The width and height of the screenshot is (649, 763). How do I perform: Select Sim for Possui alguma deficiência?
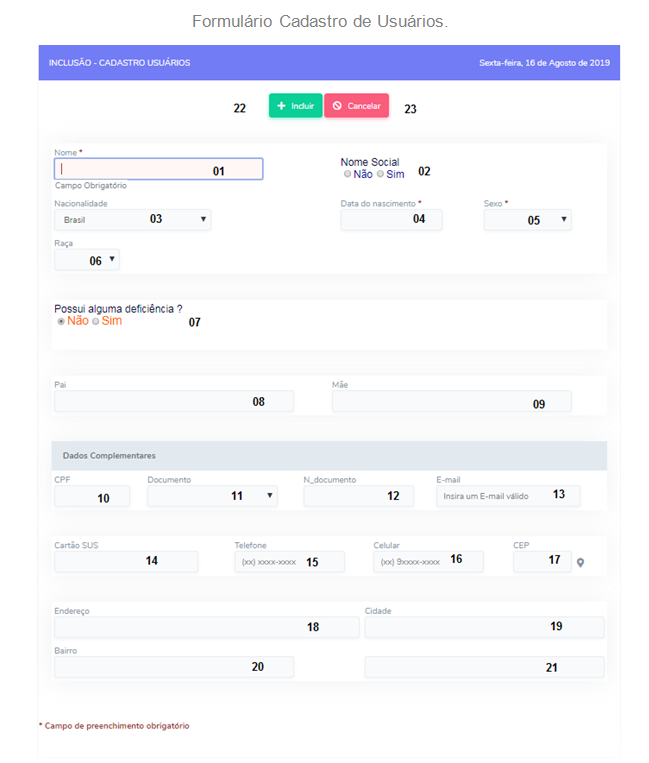pos(96,321)
